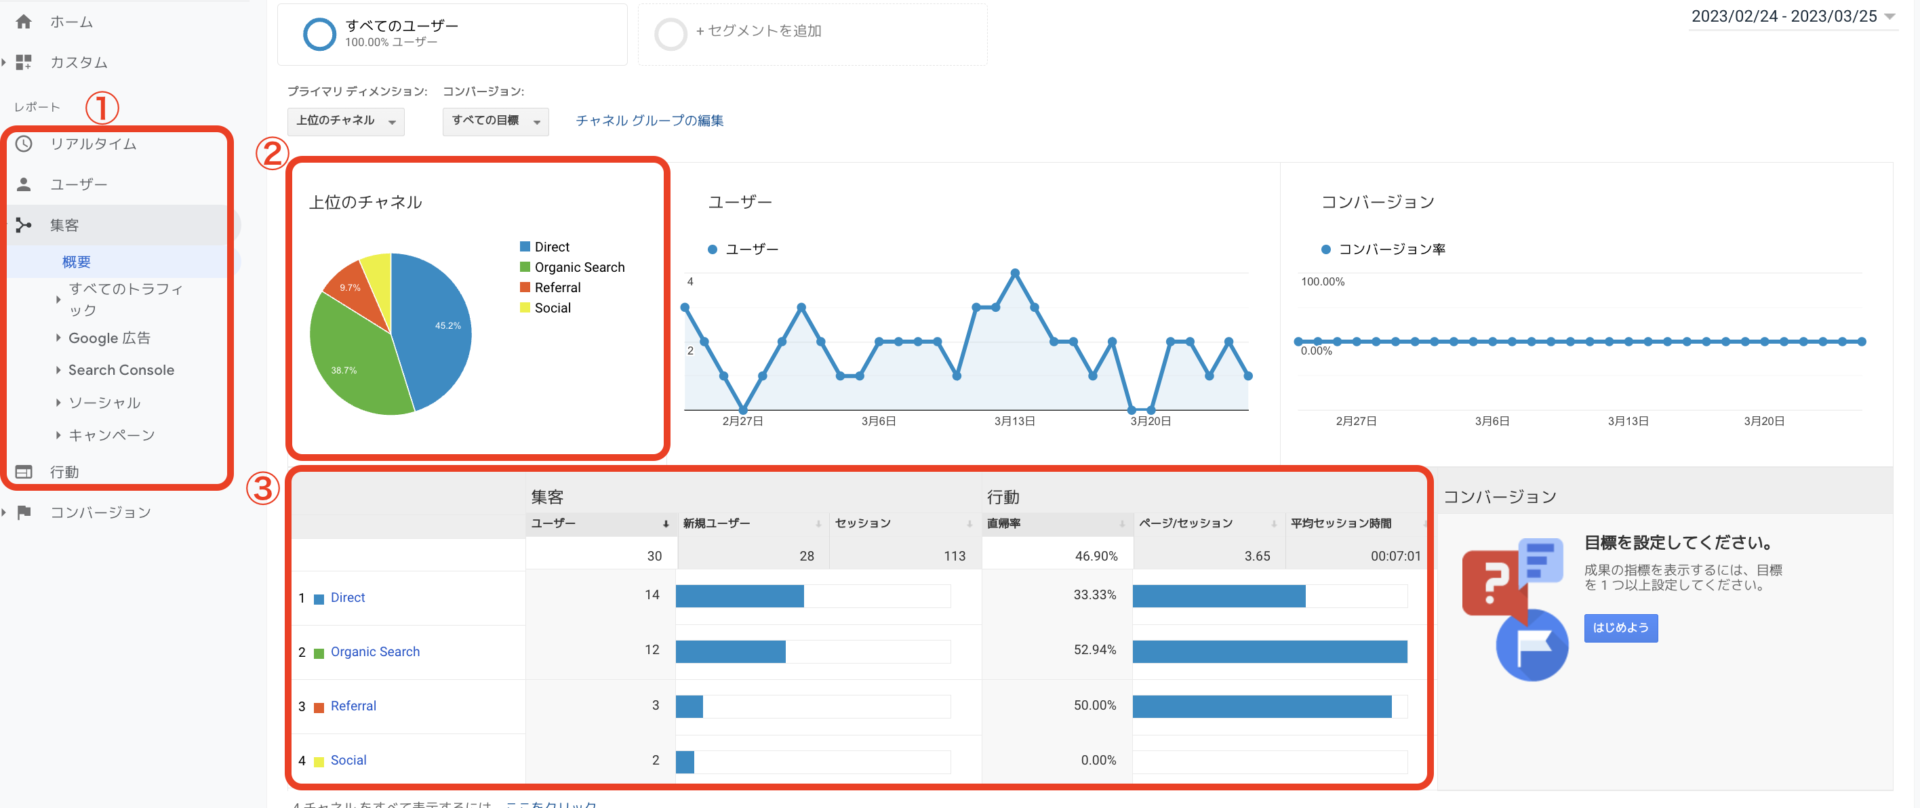Screen dimensions: 1920x808
Task: Click the green Organic Search legend swatch by the pie
Action: click(525, 267)
